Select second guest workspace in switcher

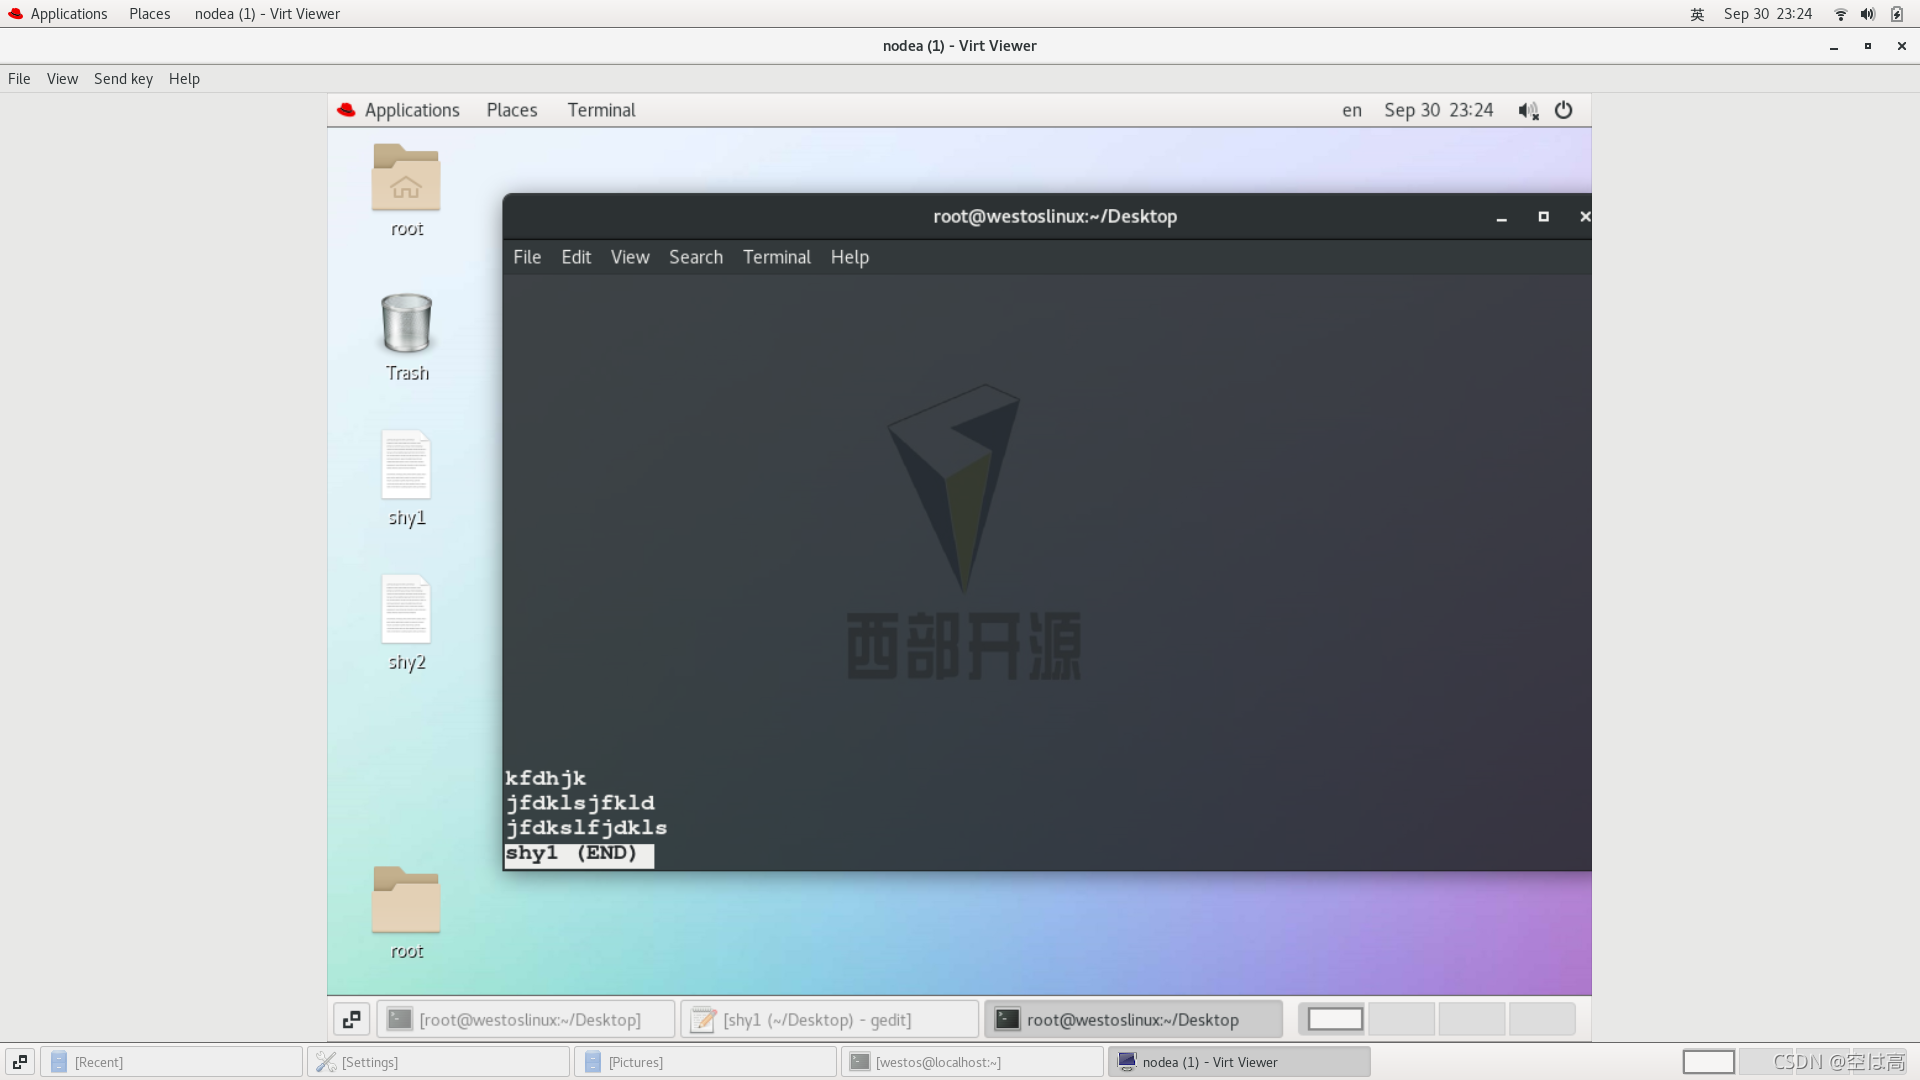pos(1402,1019)
